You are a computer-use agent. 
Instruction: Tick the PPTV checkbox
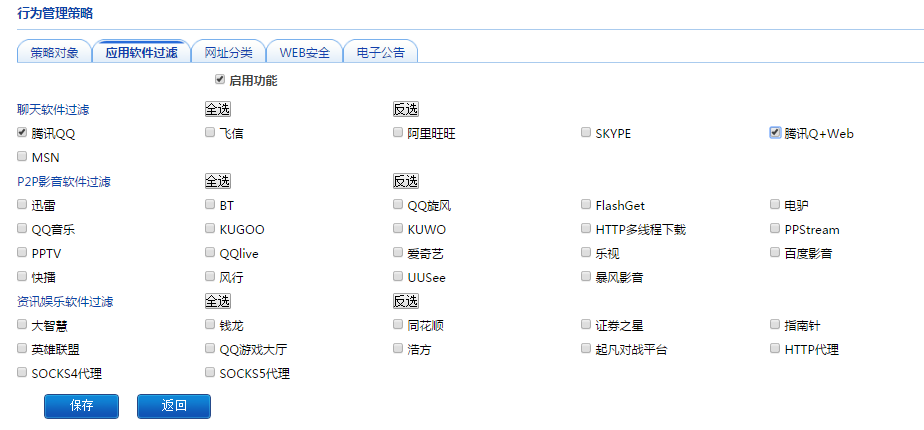[22, 252]
